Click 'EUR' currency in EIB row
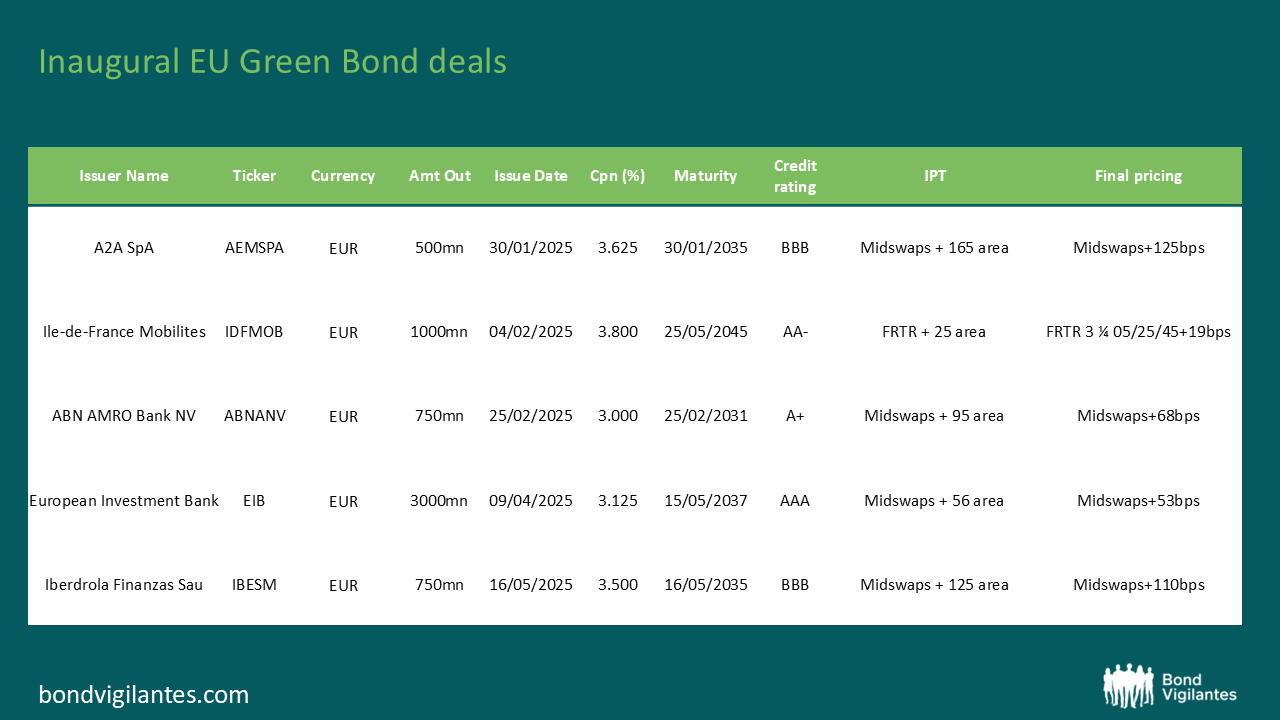 coord(343,502)
